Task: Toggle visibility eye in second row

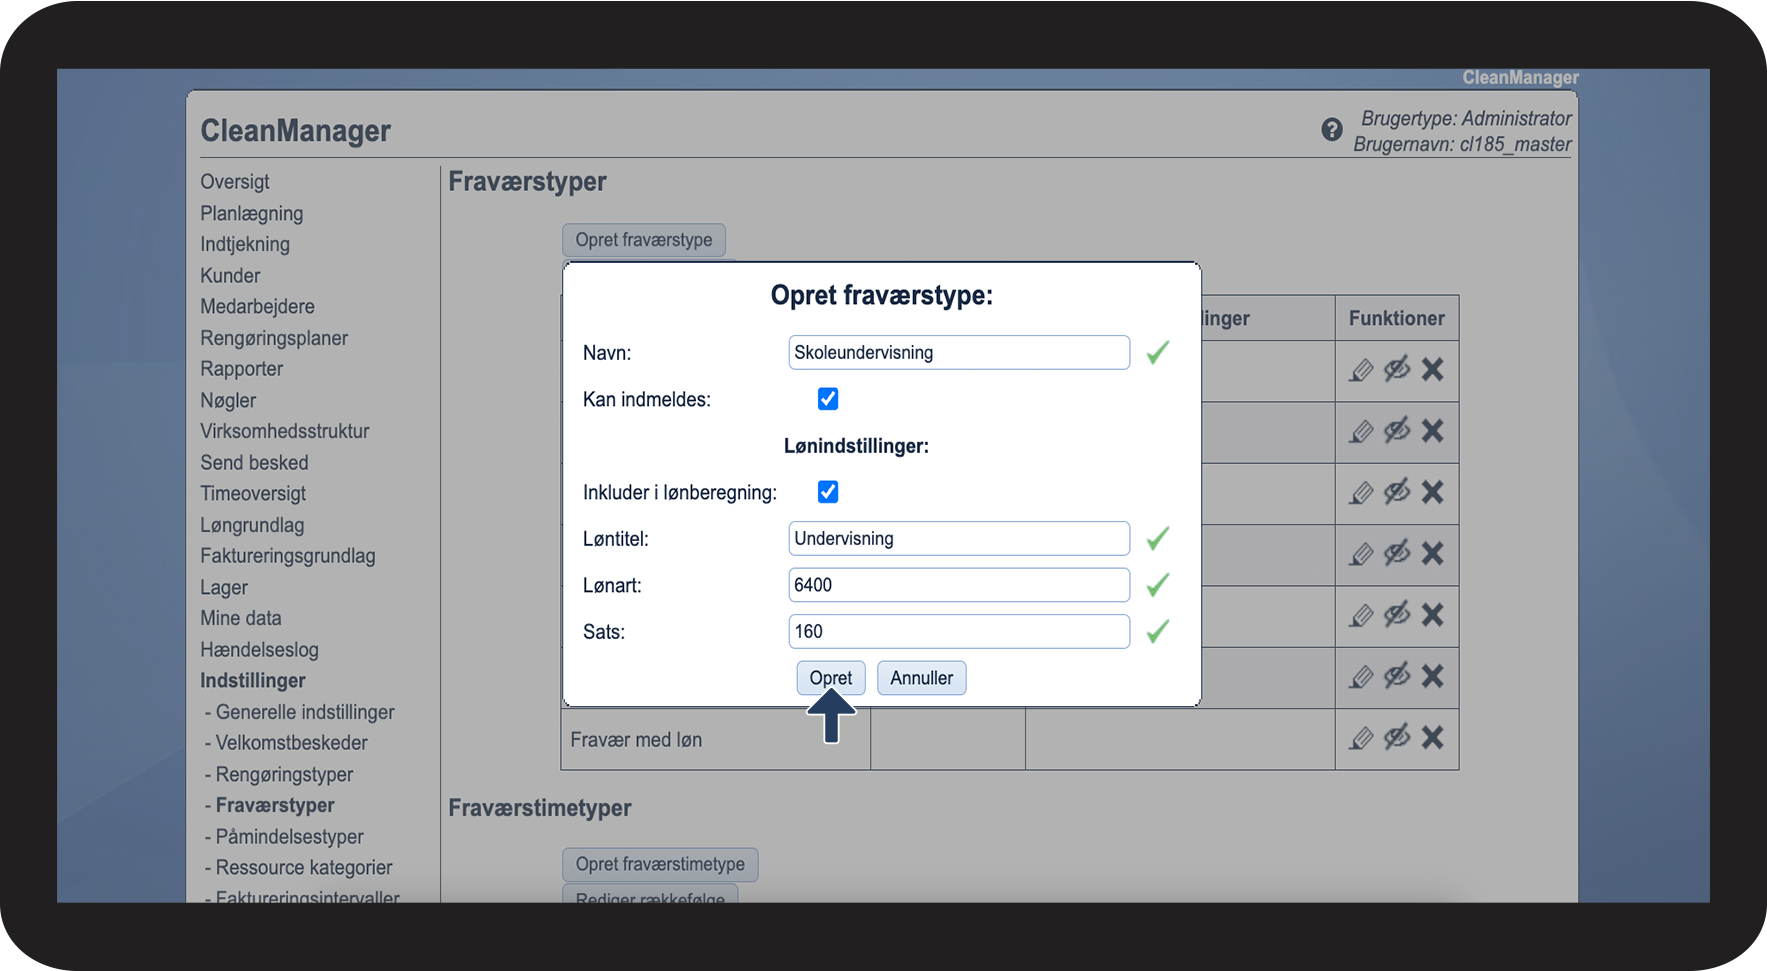Action: pyautogui.click(x=1397, y=430)
